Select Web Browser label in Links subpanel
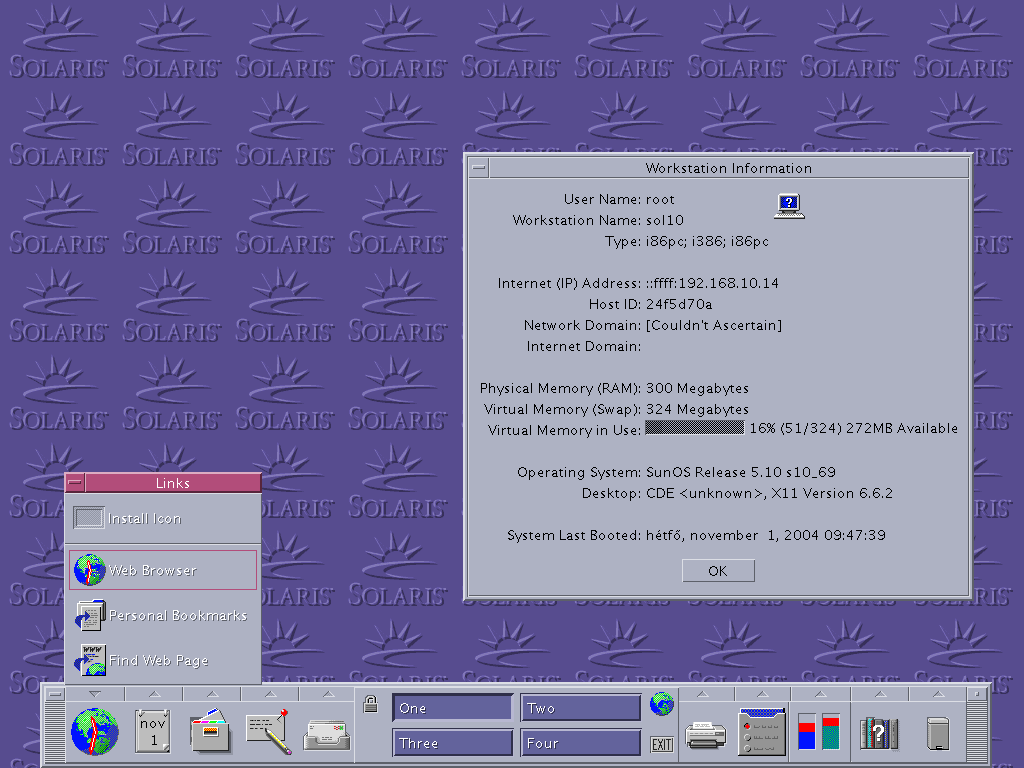1024x768 pixels. tap(152, 570)
